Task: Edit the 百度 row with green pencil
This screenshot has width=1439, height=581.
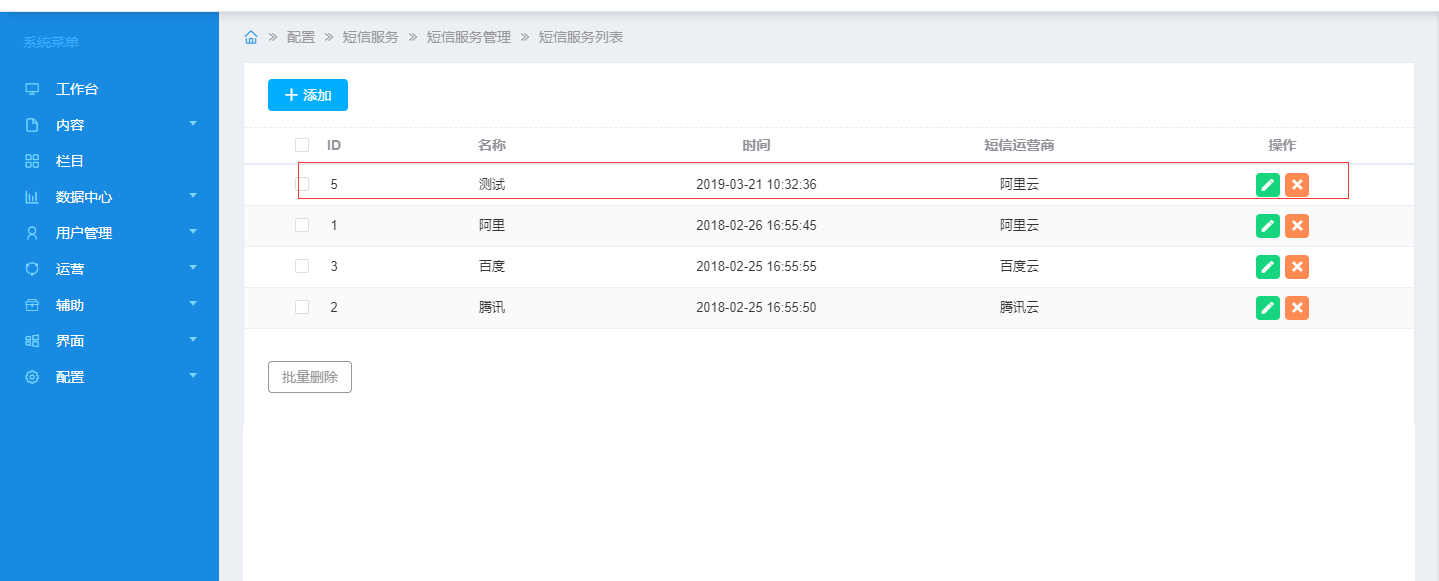Action: [x=1268, y=267]
